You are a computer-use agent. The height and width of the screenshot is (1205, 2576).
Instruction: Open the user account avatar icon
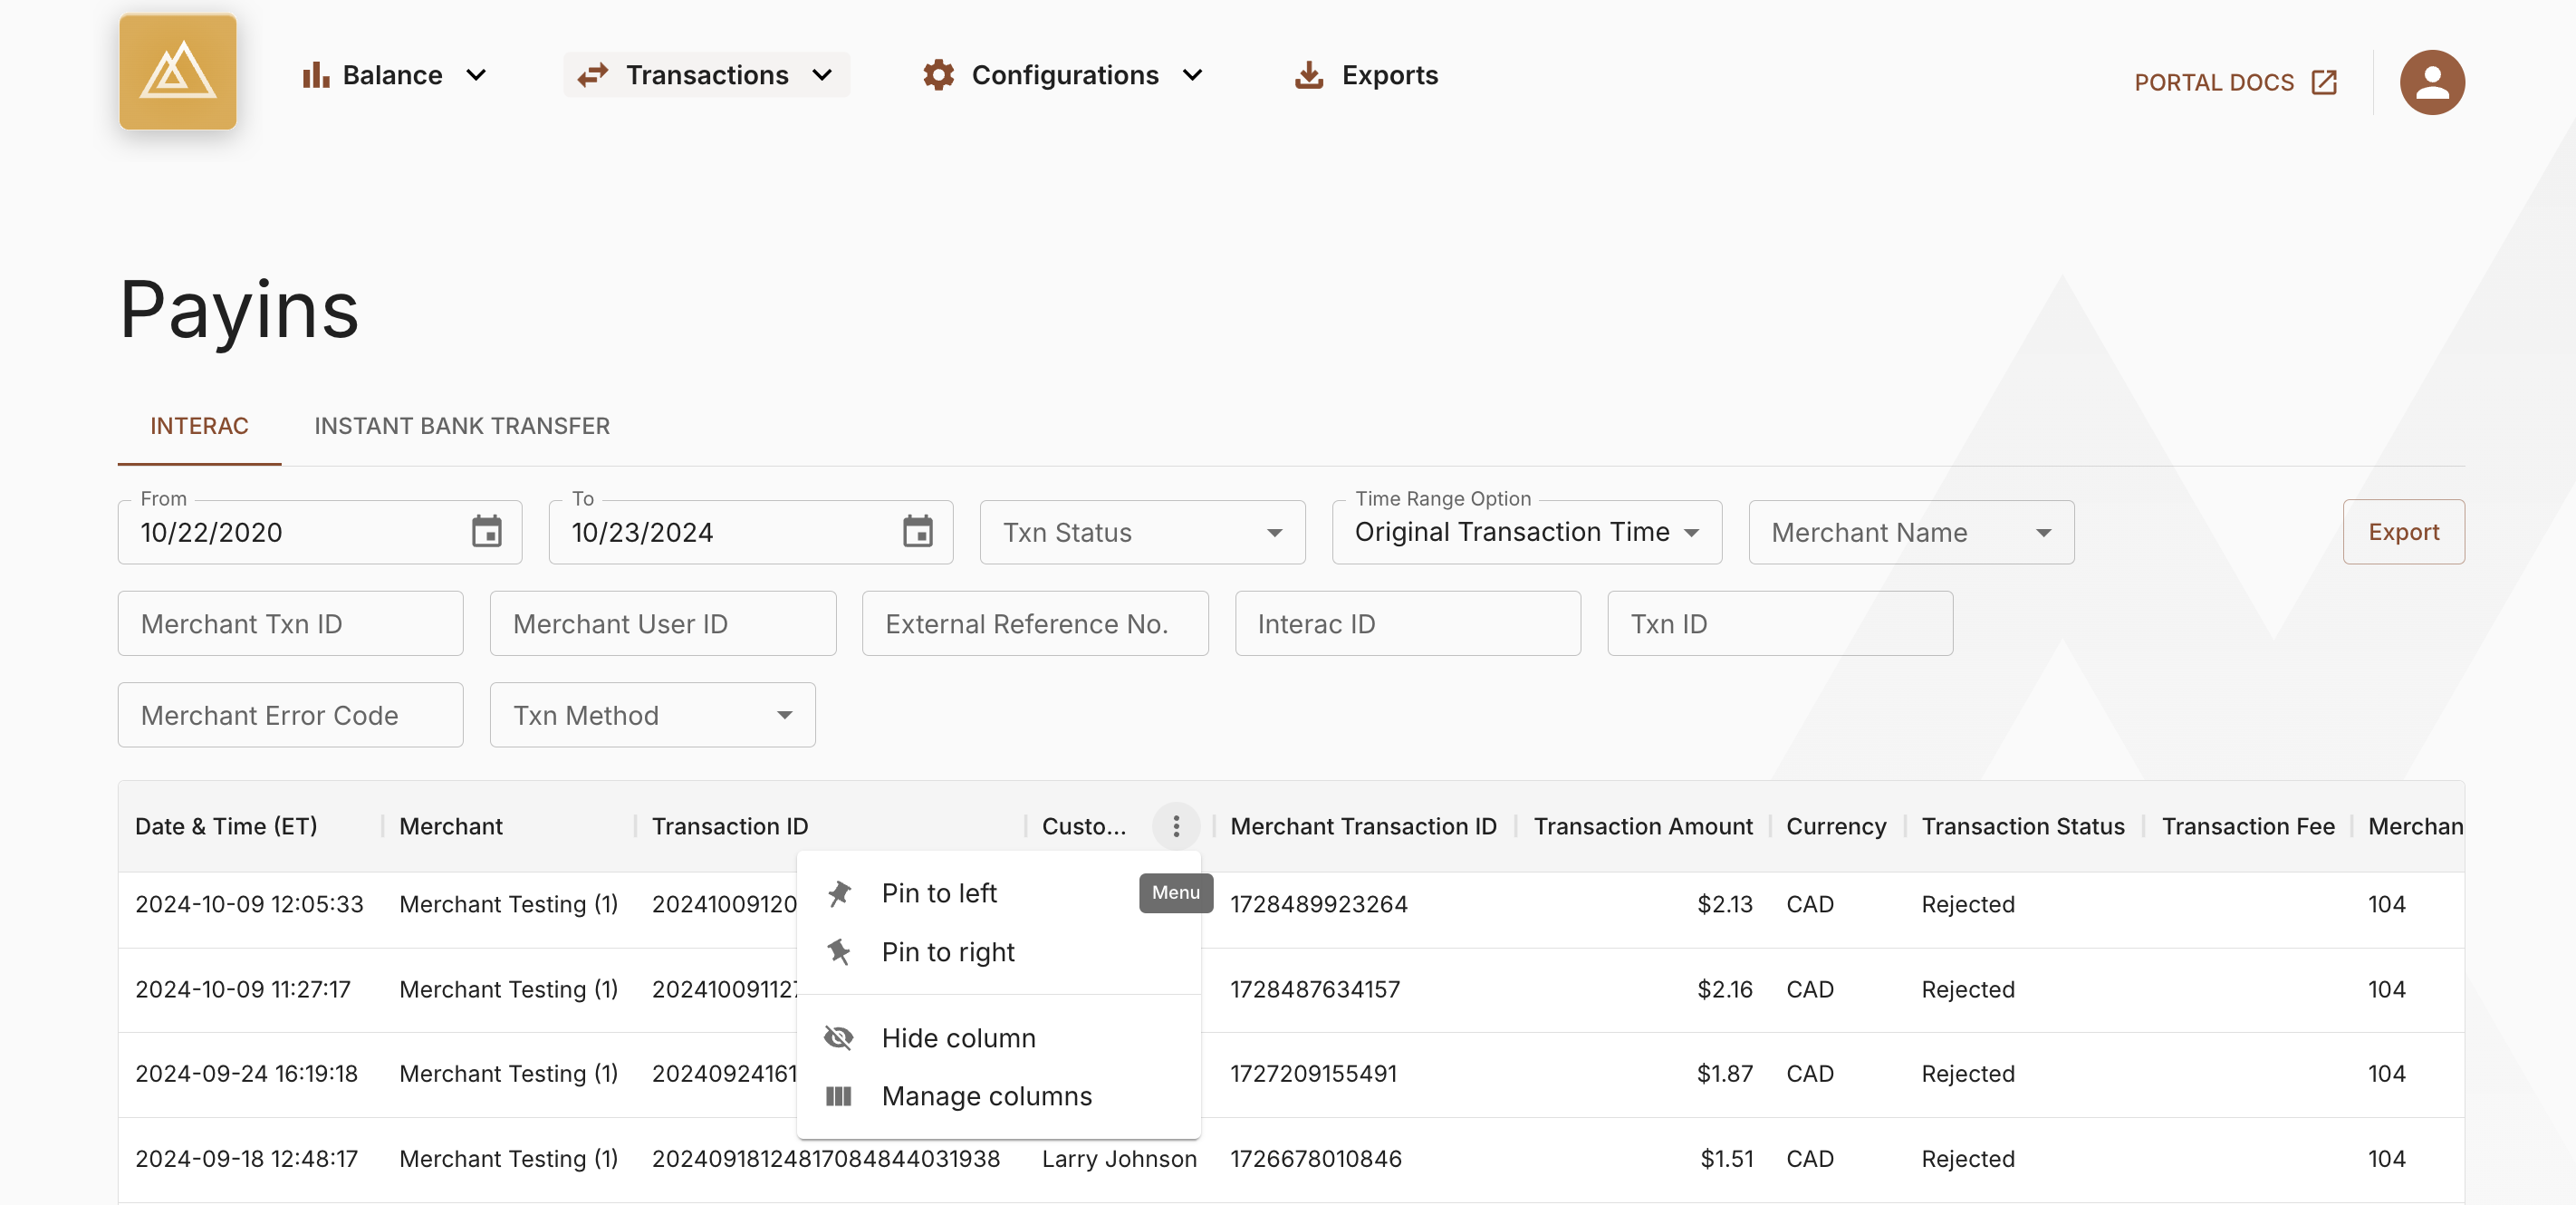(2430, 82)
